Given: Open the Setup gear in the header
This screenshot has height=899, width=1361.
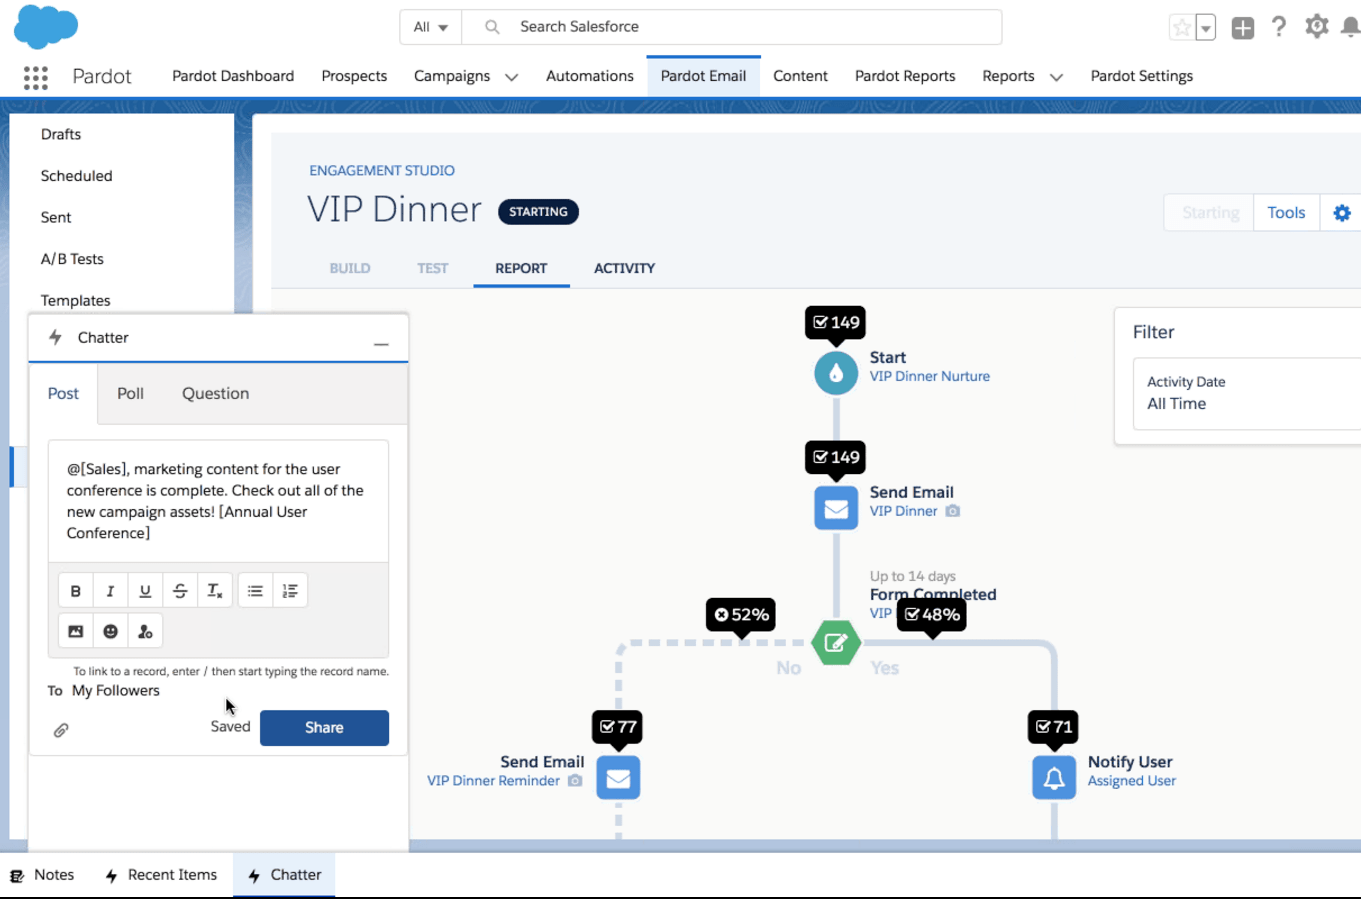Looking at the screenshot, I should (x=1317, y=27).
